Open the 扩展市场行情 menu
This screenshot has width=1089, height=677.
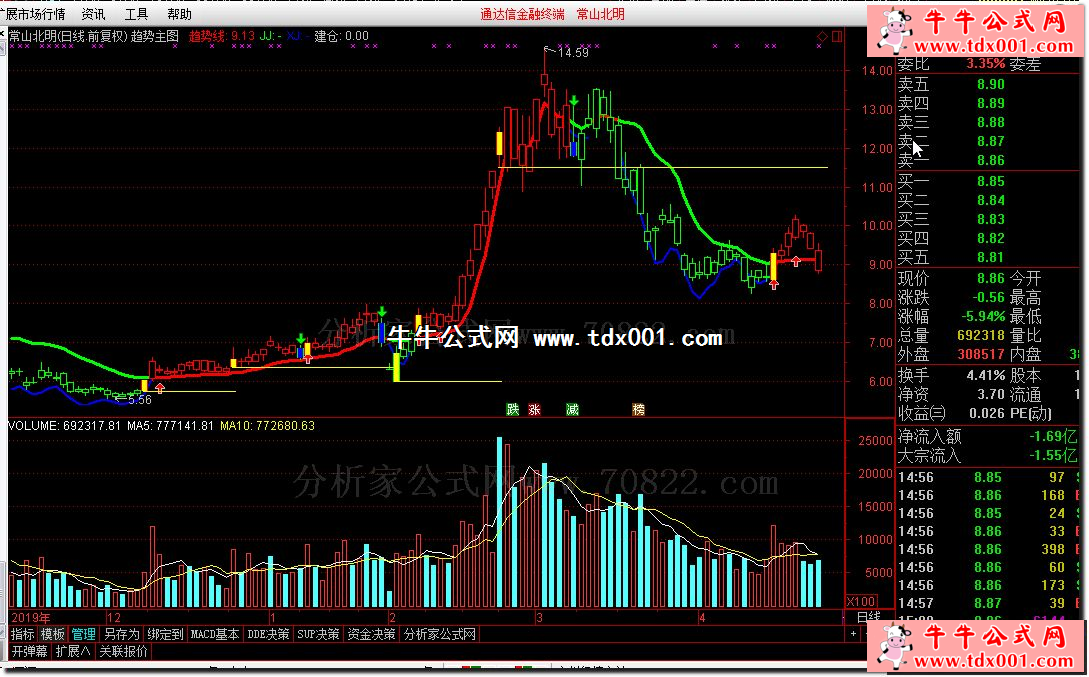[34, 14]
